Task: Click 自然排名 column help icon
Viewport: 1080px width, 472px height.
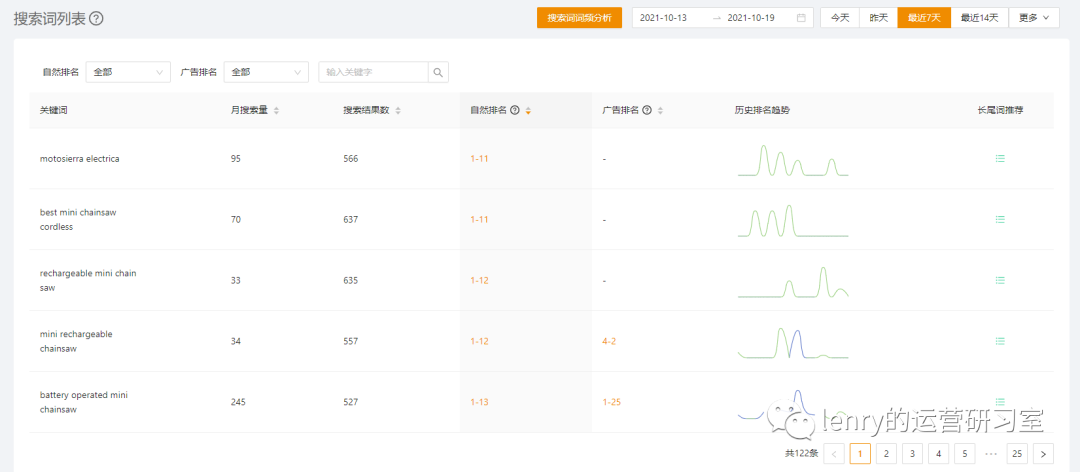Action: [514, 110]
